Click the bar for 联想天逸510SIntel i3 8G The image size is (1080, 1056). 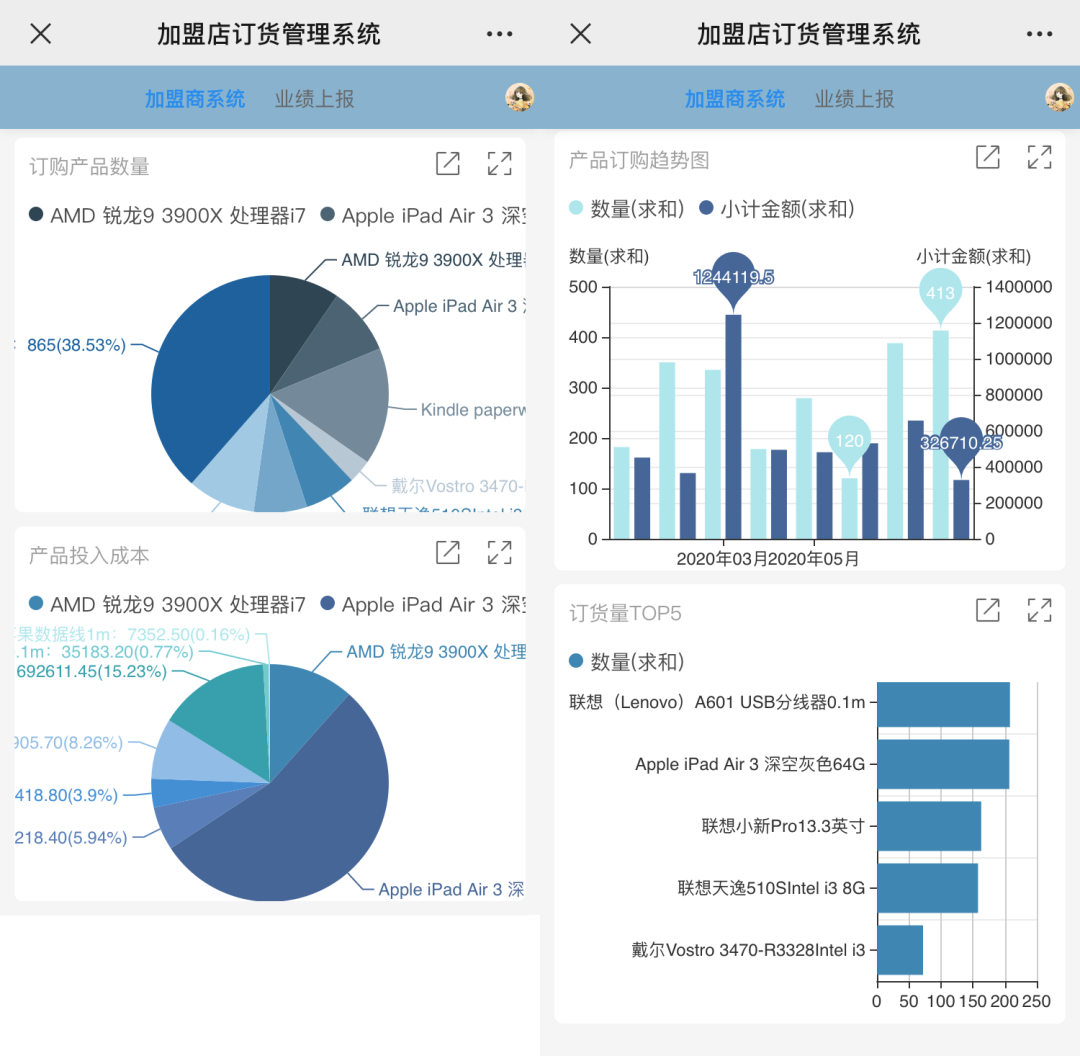click(x=928, y=888)
